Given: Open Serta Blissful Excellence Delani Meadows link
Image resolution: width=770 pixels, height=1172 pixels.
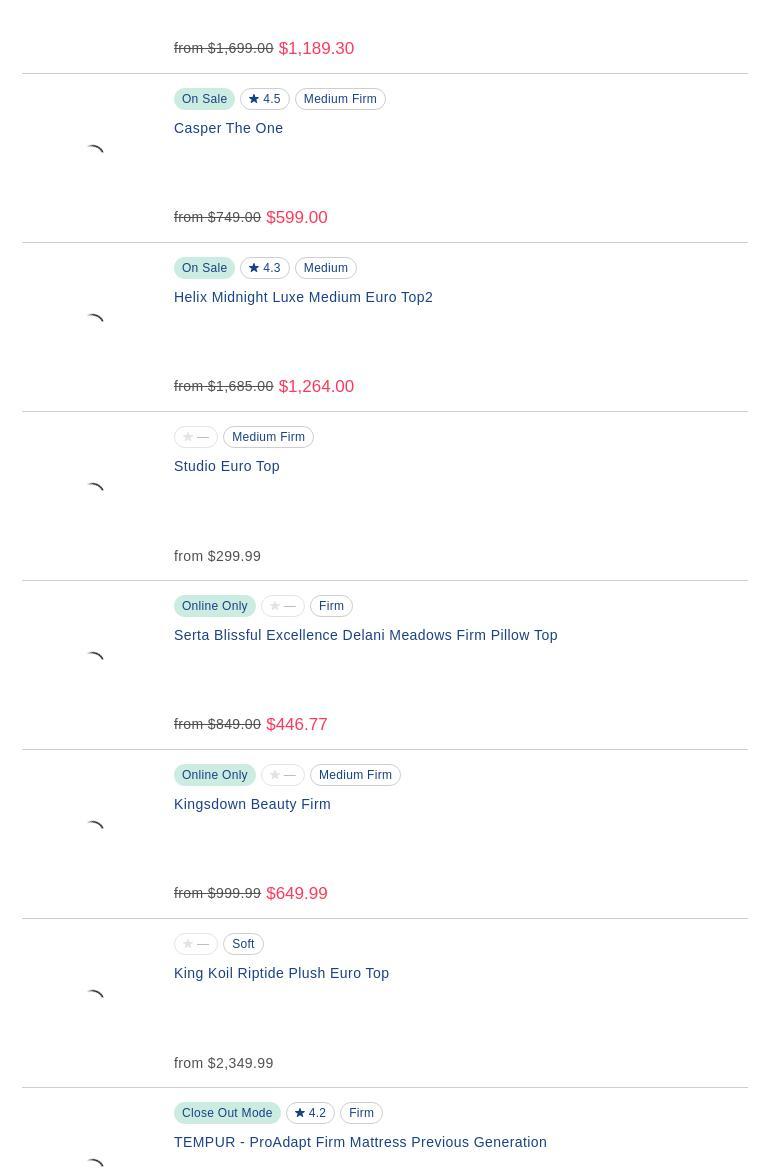Looking at the screenshot, I should click(365, 635).
